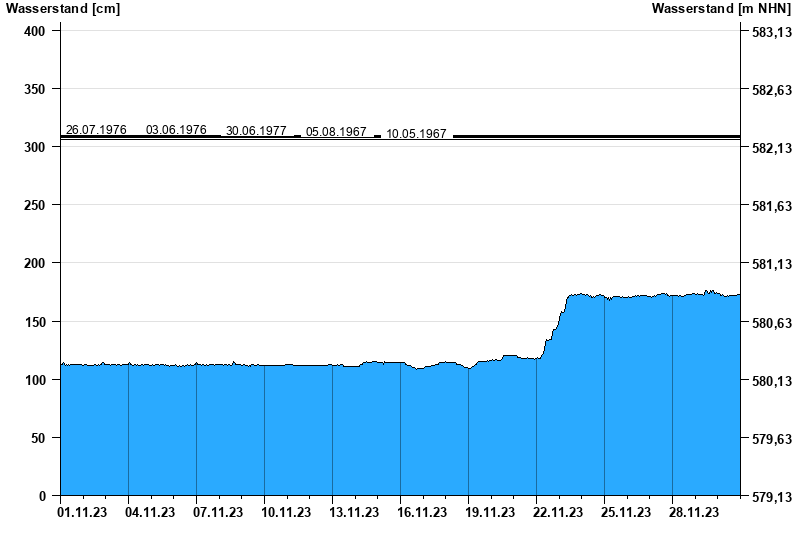Click the 26.07.1976 historical high-water label

(x=96, y=130)
